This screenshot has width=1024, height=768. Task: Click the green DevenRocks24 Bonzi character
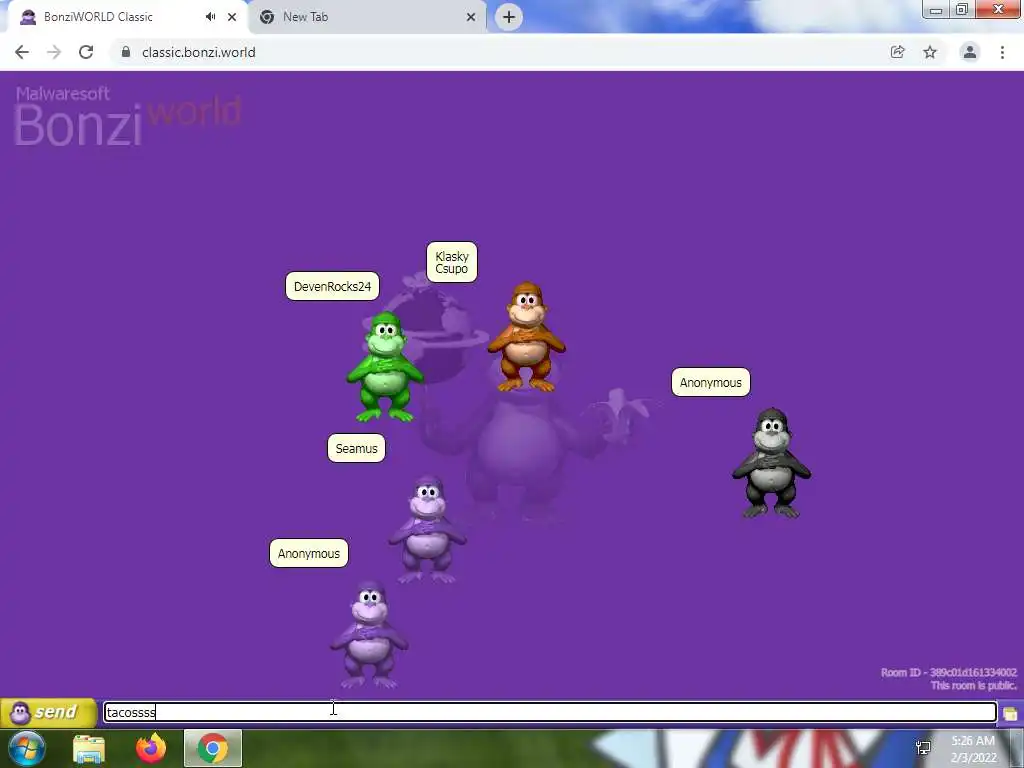point(385,367)
